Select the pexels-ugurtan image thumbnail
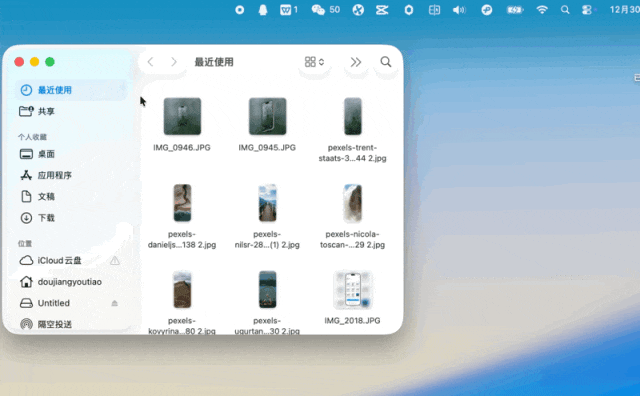 [267, 289]
